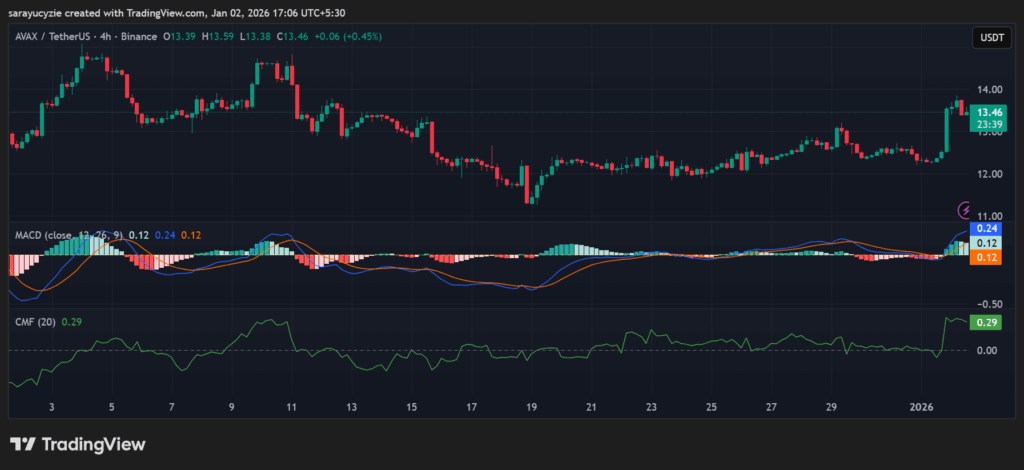Image resolution: width=1024 pixels, height=470 pixels.
Task: Click the -0.50 MACD scale label
Action: click(988, 304)
